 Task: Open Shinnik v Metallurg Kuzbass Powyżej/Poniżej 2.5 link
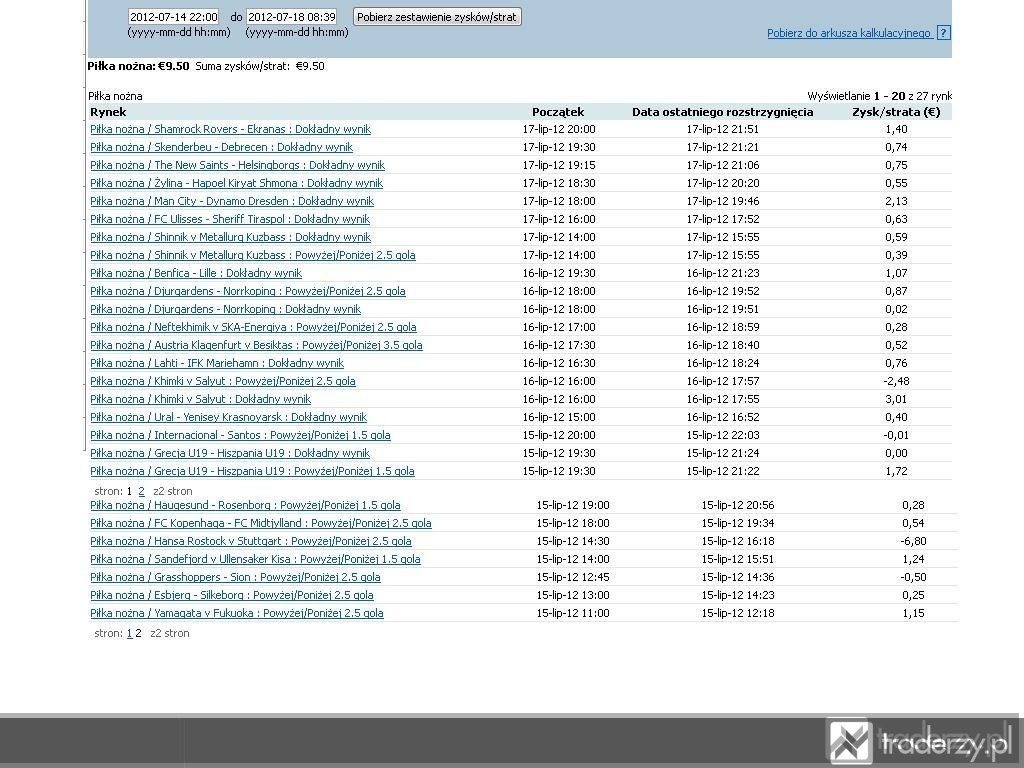253,255
